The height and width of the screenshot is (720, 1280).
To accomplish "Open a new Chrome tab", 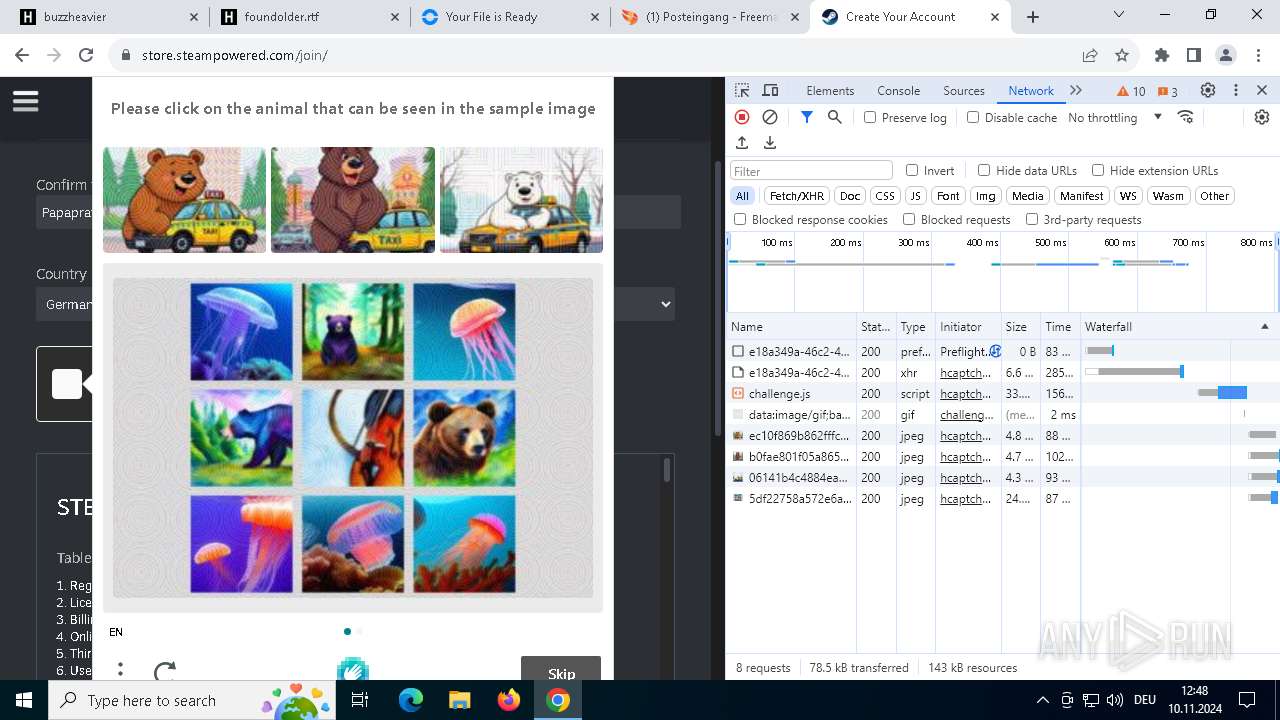I will tap(1033, 17).
